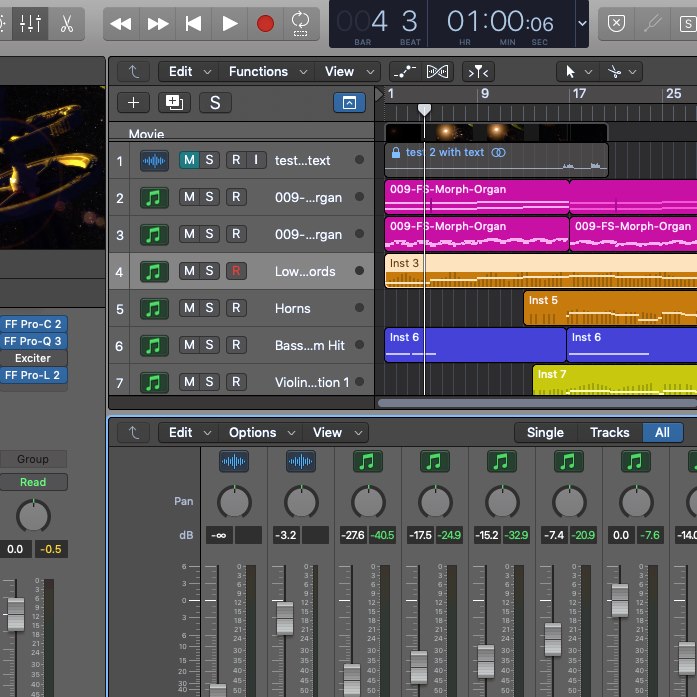
Task: Click the Duplicate Track icon
Action: coord(174,102)
